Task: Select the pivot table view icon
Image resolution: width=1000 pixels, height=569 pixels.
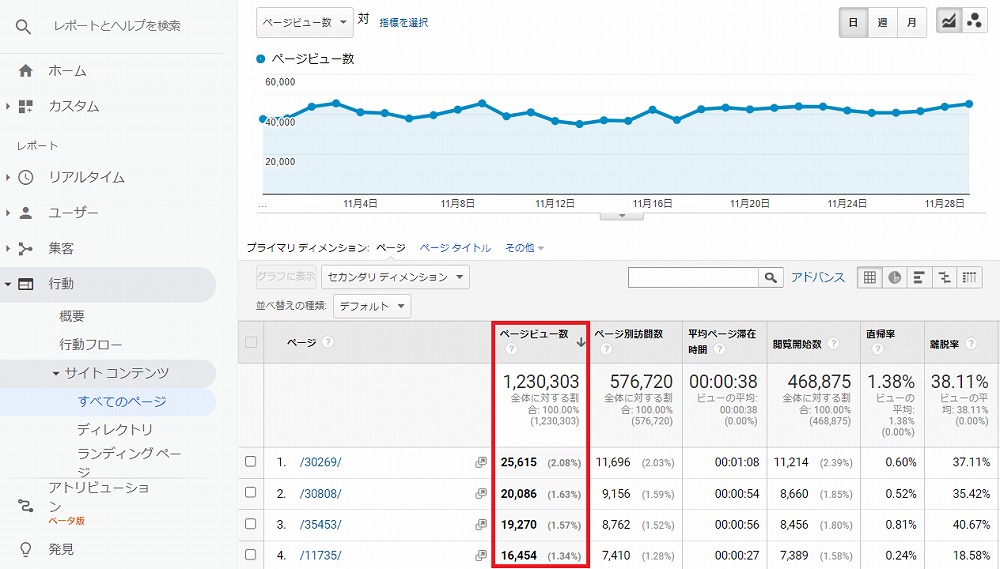Action: [969, 277]
